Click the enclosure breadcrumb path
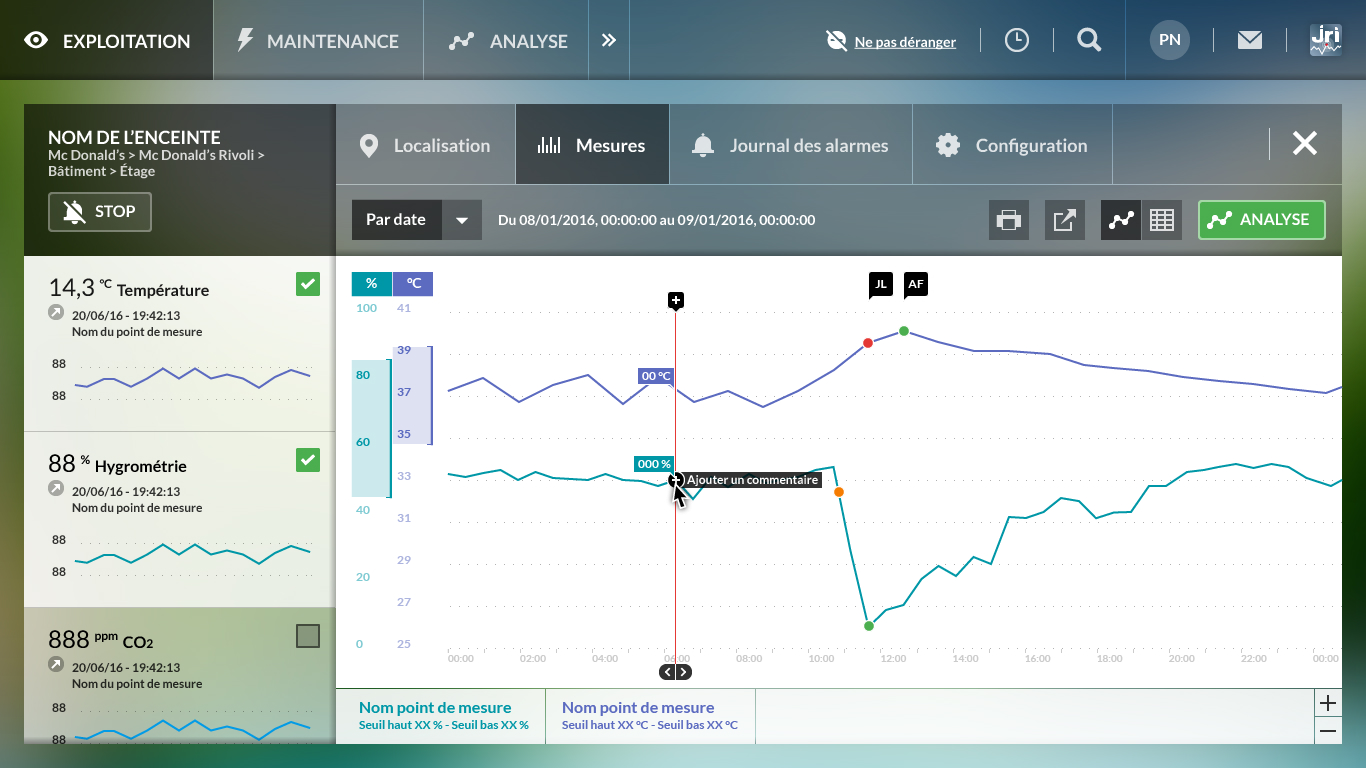Image resolution: width=1366 pixels, height=768 pixels. 156,163
